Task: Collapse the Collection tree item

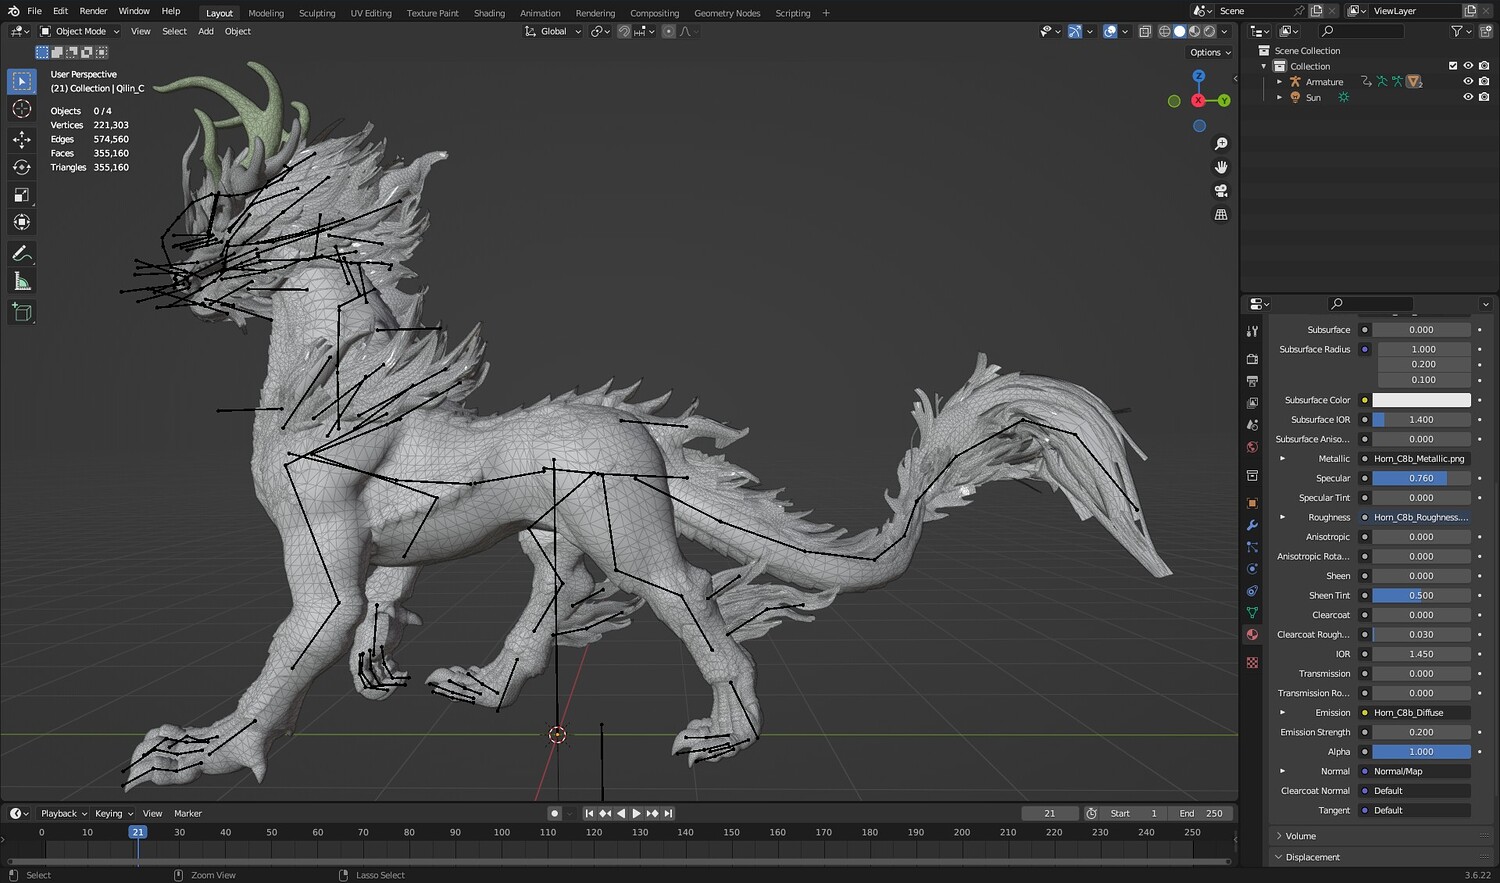Action: pos(1264,66)
